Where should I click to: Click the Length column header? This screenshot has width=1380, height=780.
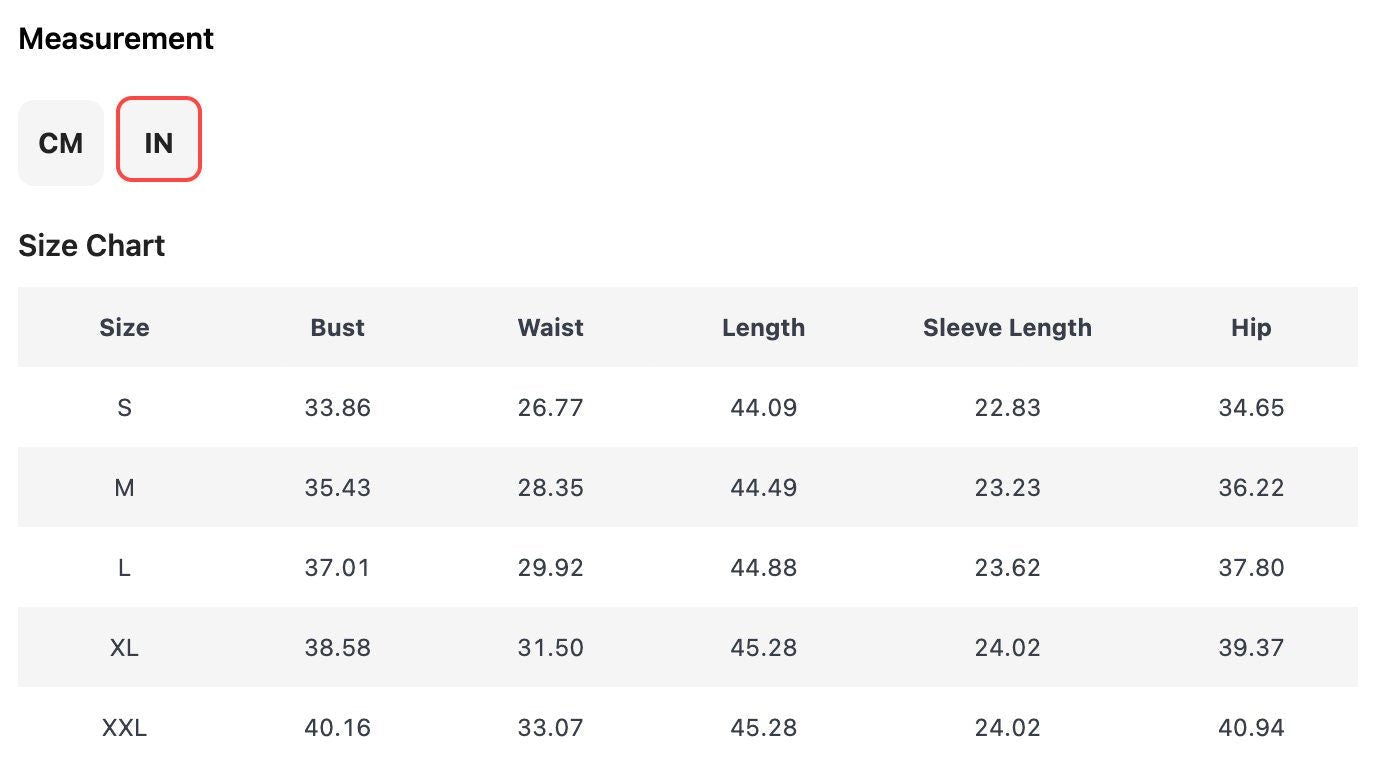tap(763, 328)
